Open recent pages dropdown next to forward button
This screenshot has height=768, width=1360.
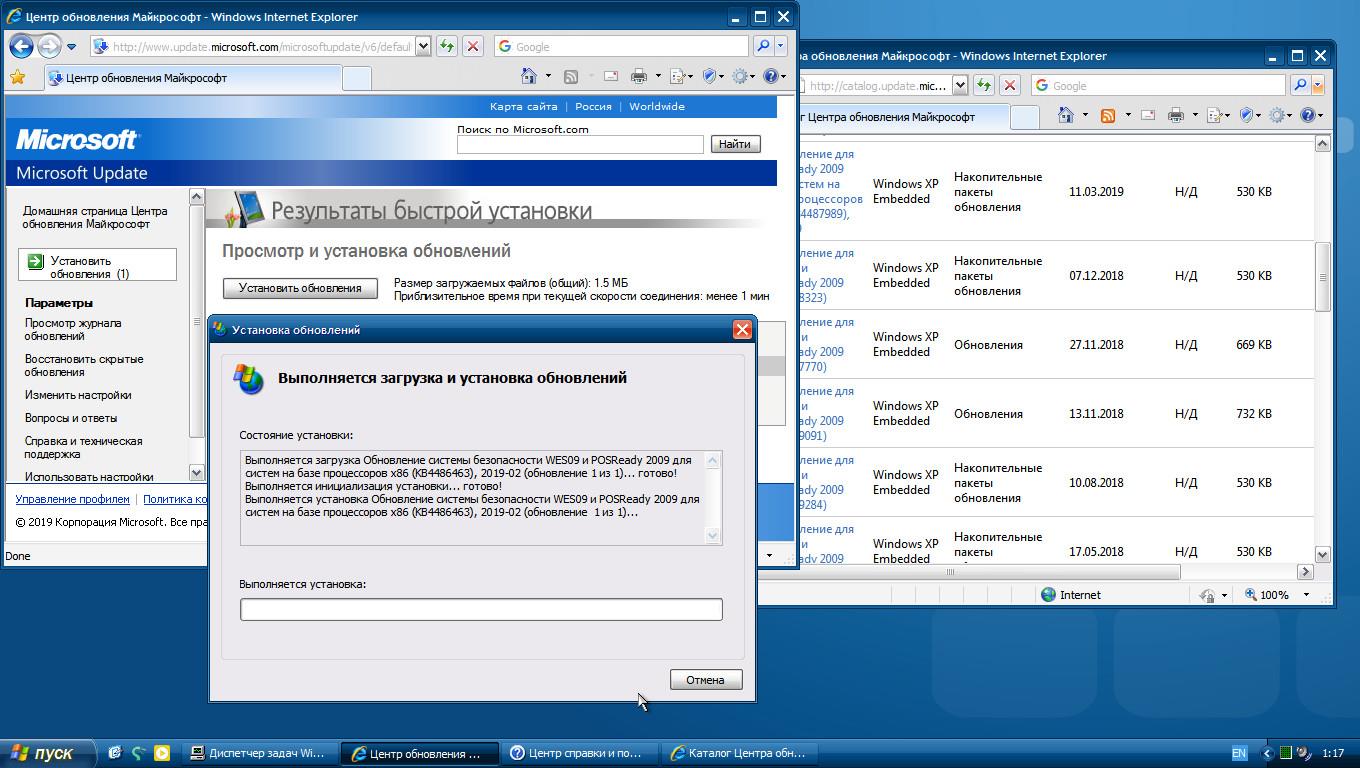(x=71, y=47)
